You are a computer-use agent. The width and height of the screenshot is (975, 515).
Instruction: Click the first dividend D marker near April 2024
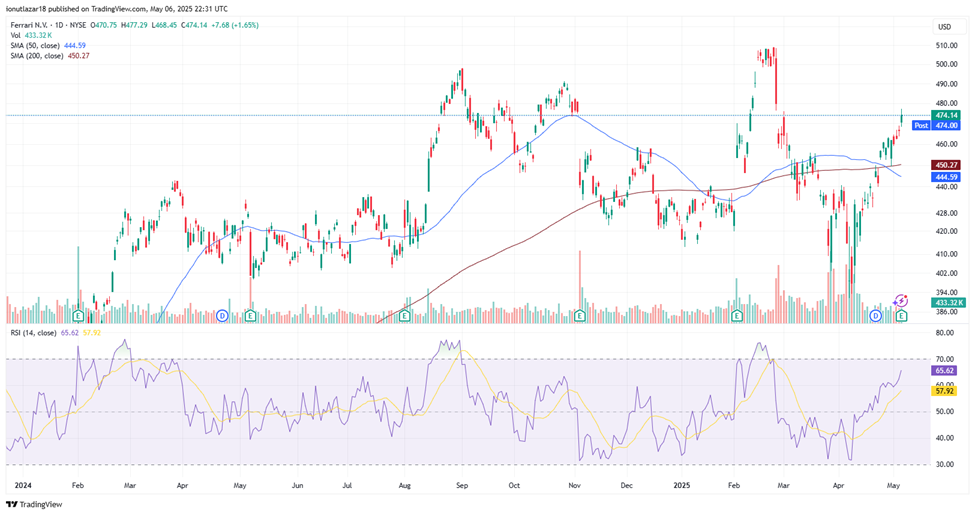click(222, 315)
